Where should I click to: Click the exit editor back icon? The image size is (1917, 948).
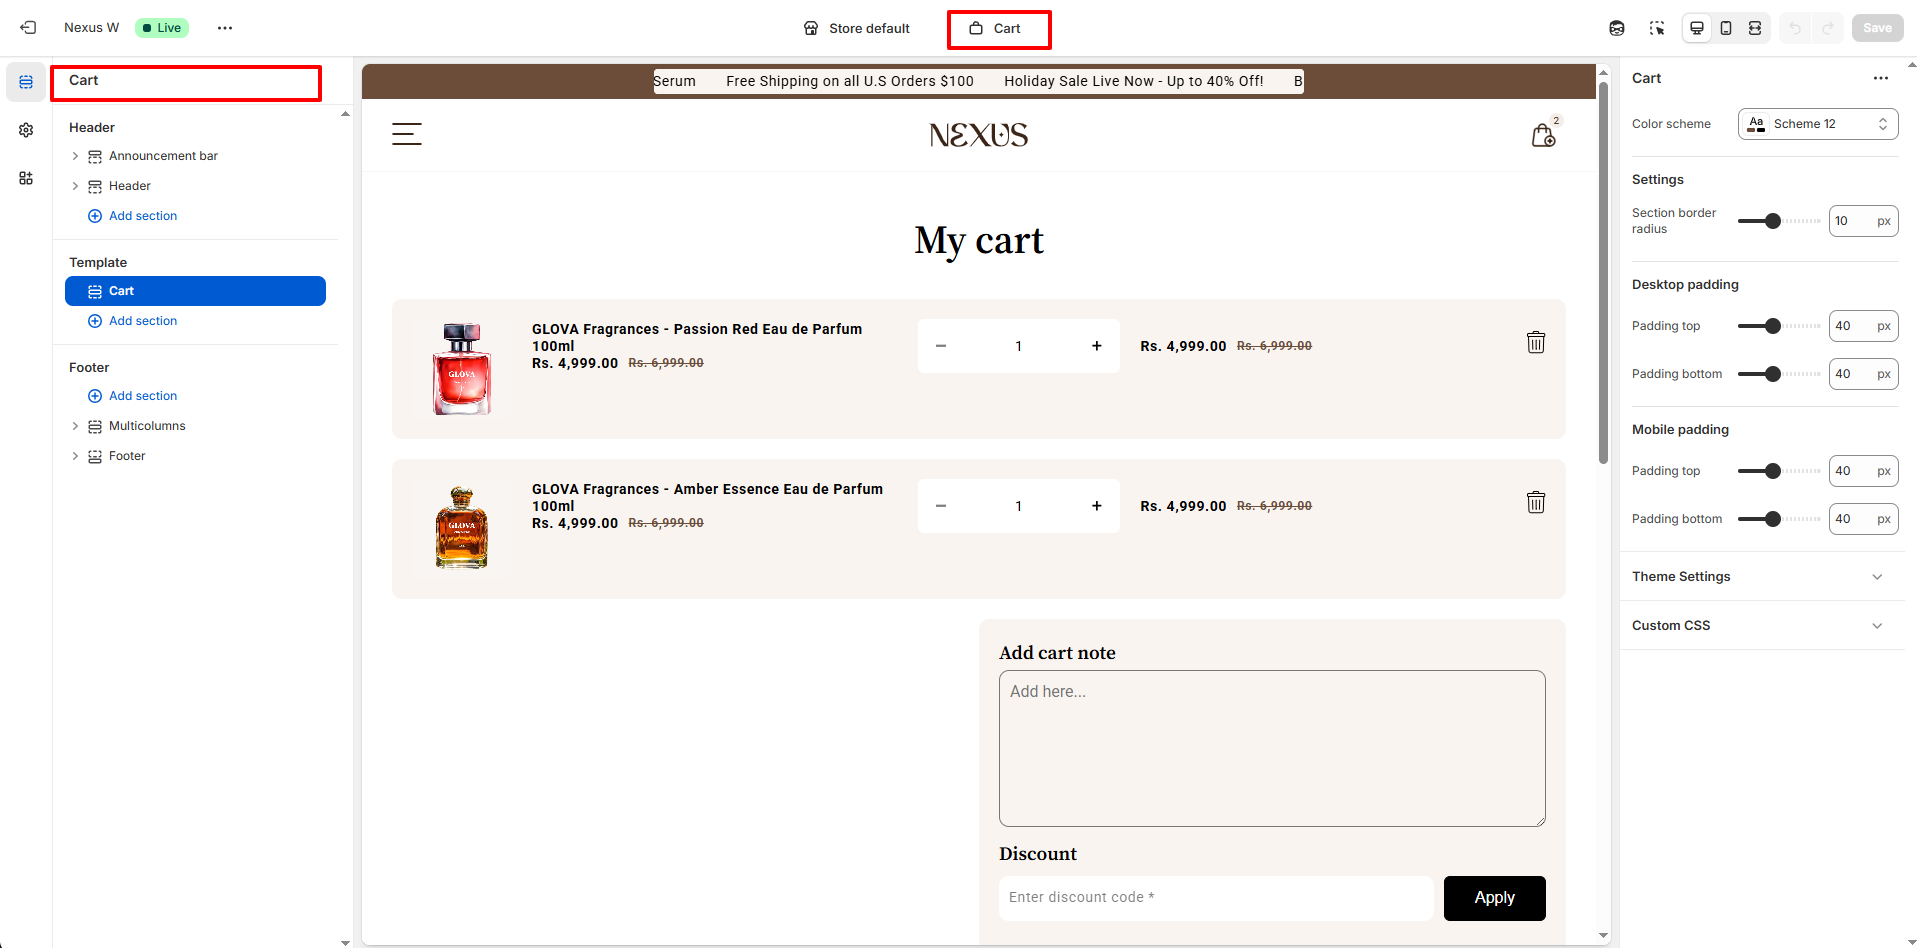(x=28, y=28)
